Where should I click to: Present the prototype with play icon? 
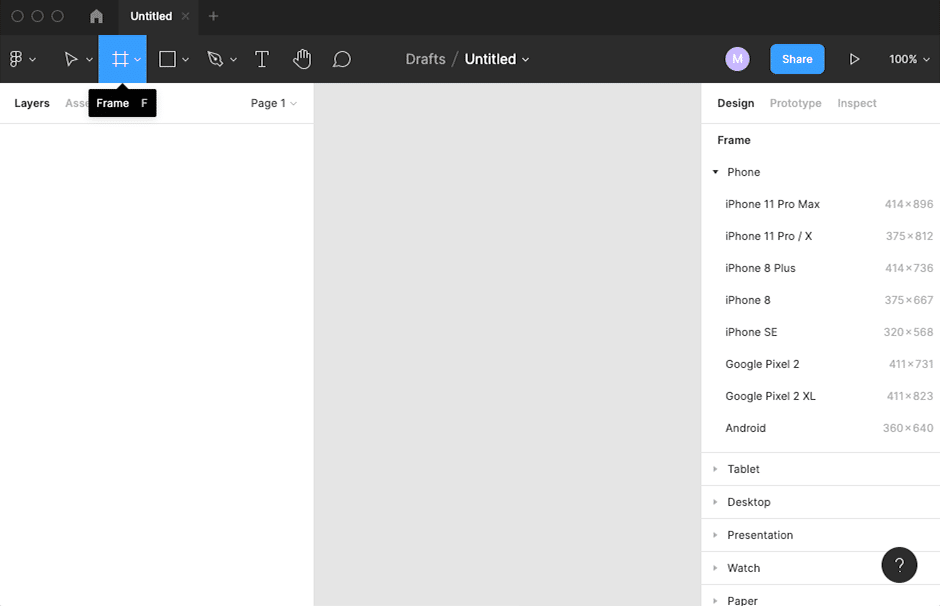tap(854, 59)
